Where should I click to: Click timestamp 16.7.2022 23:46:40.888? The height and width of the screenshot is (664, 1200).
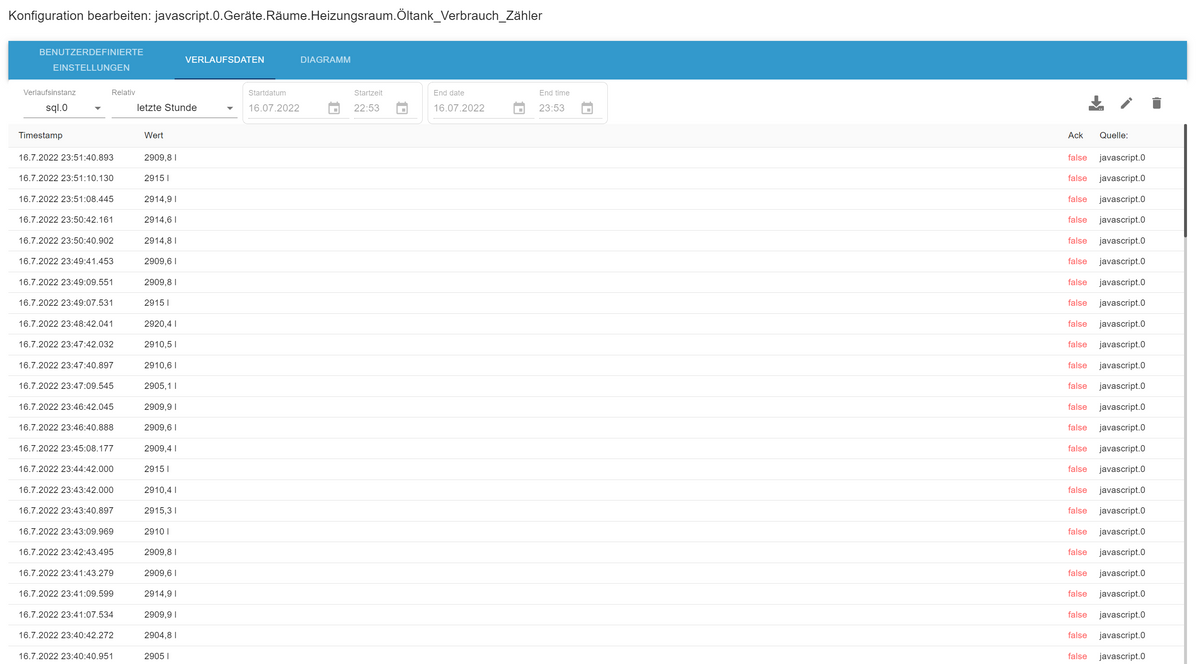66,428
